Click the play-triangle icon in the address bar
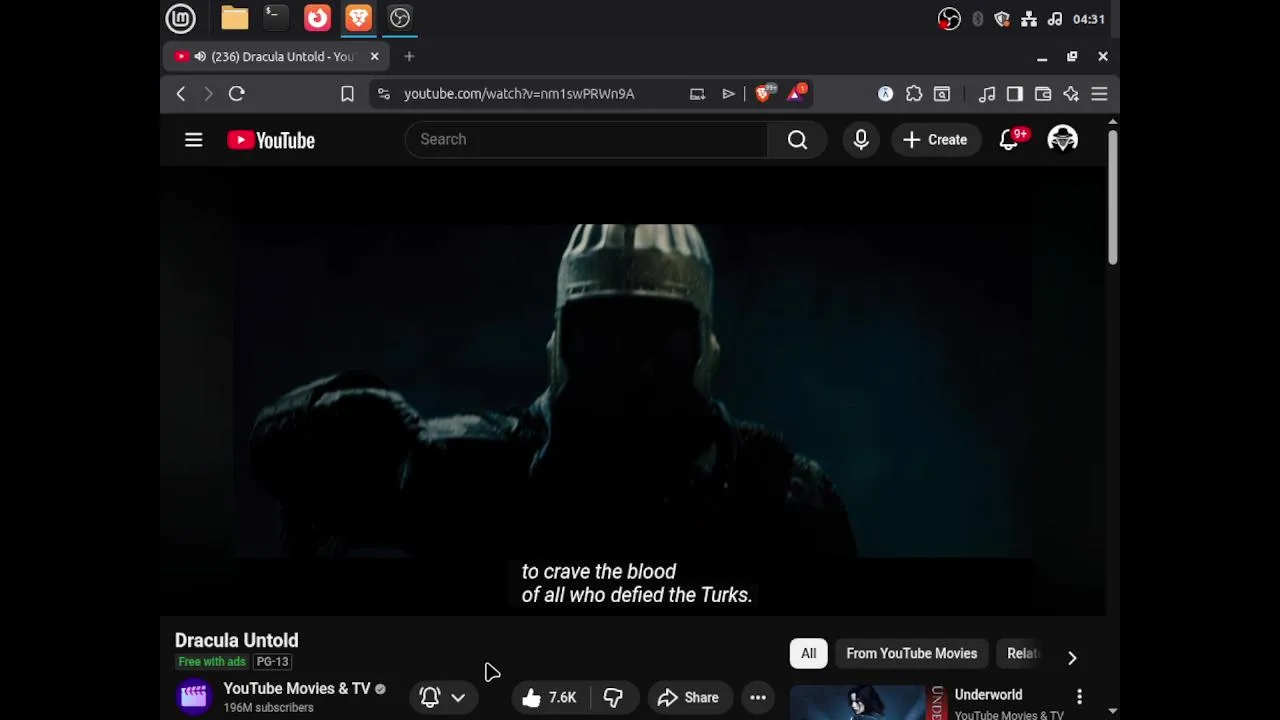The width and height of the screenshot is (1280, 720). [728, 94]
